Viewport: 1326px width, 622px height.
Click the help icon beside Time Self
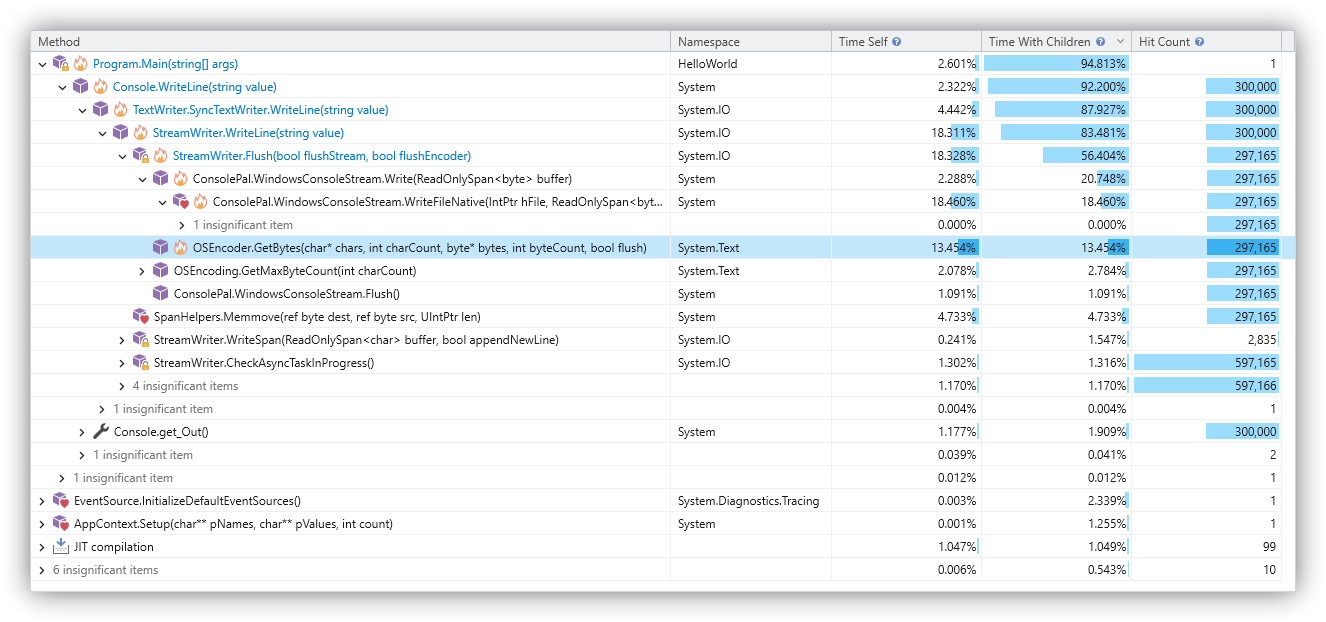(896, 42)
